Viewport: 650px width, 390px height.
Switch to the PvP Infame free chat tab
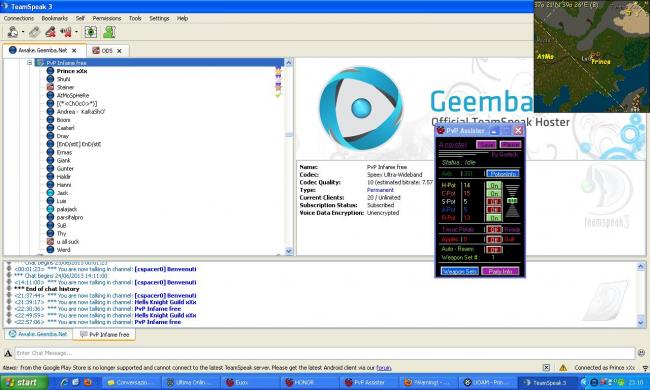tap(104, 334)
